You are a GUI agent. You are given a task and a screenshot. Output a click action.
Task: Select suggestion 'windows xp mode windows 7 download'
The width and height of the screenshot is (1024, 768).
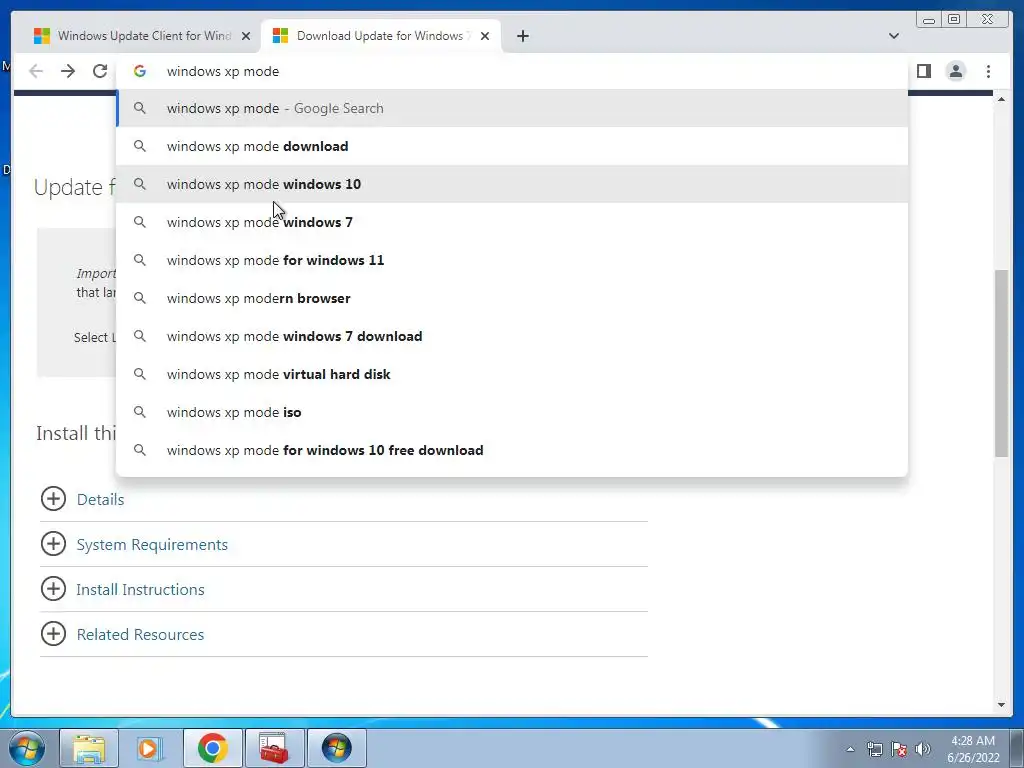tap(512, 336)
